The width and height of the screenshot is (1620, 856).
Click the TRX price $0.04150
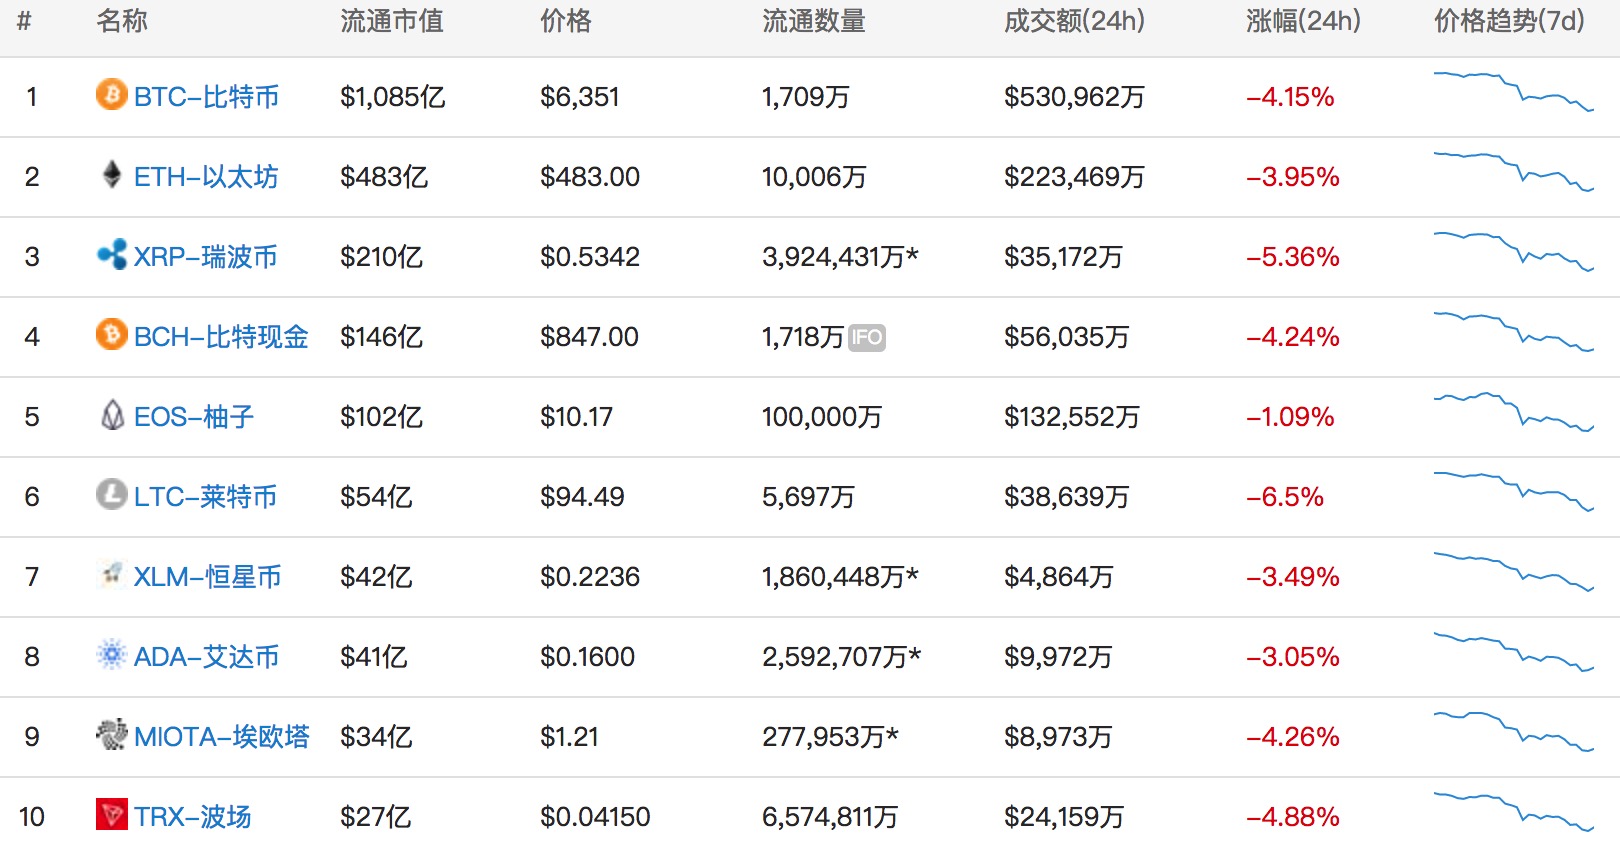coord(595,817)
